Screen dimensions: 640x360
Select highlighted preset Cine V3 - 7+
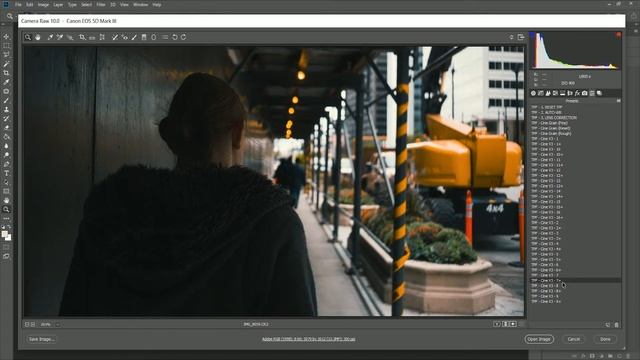coord(576,280)
